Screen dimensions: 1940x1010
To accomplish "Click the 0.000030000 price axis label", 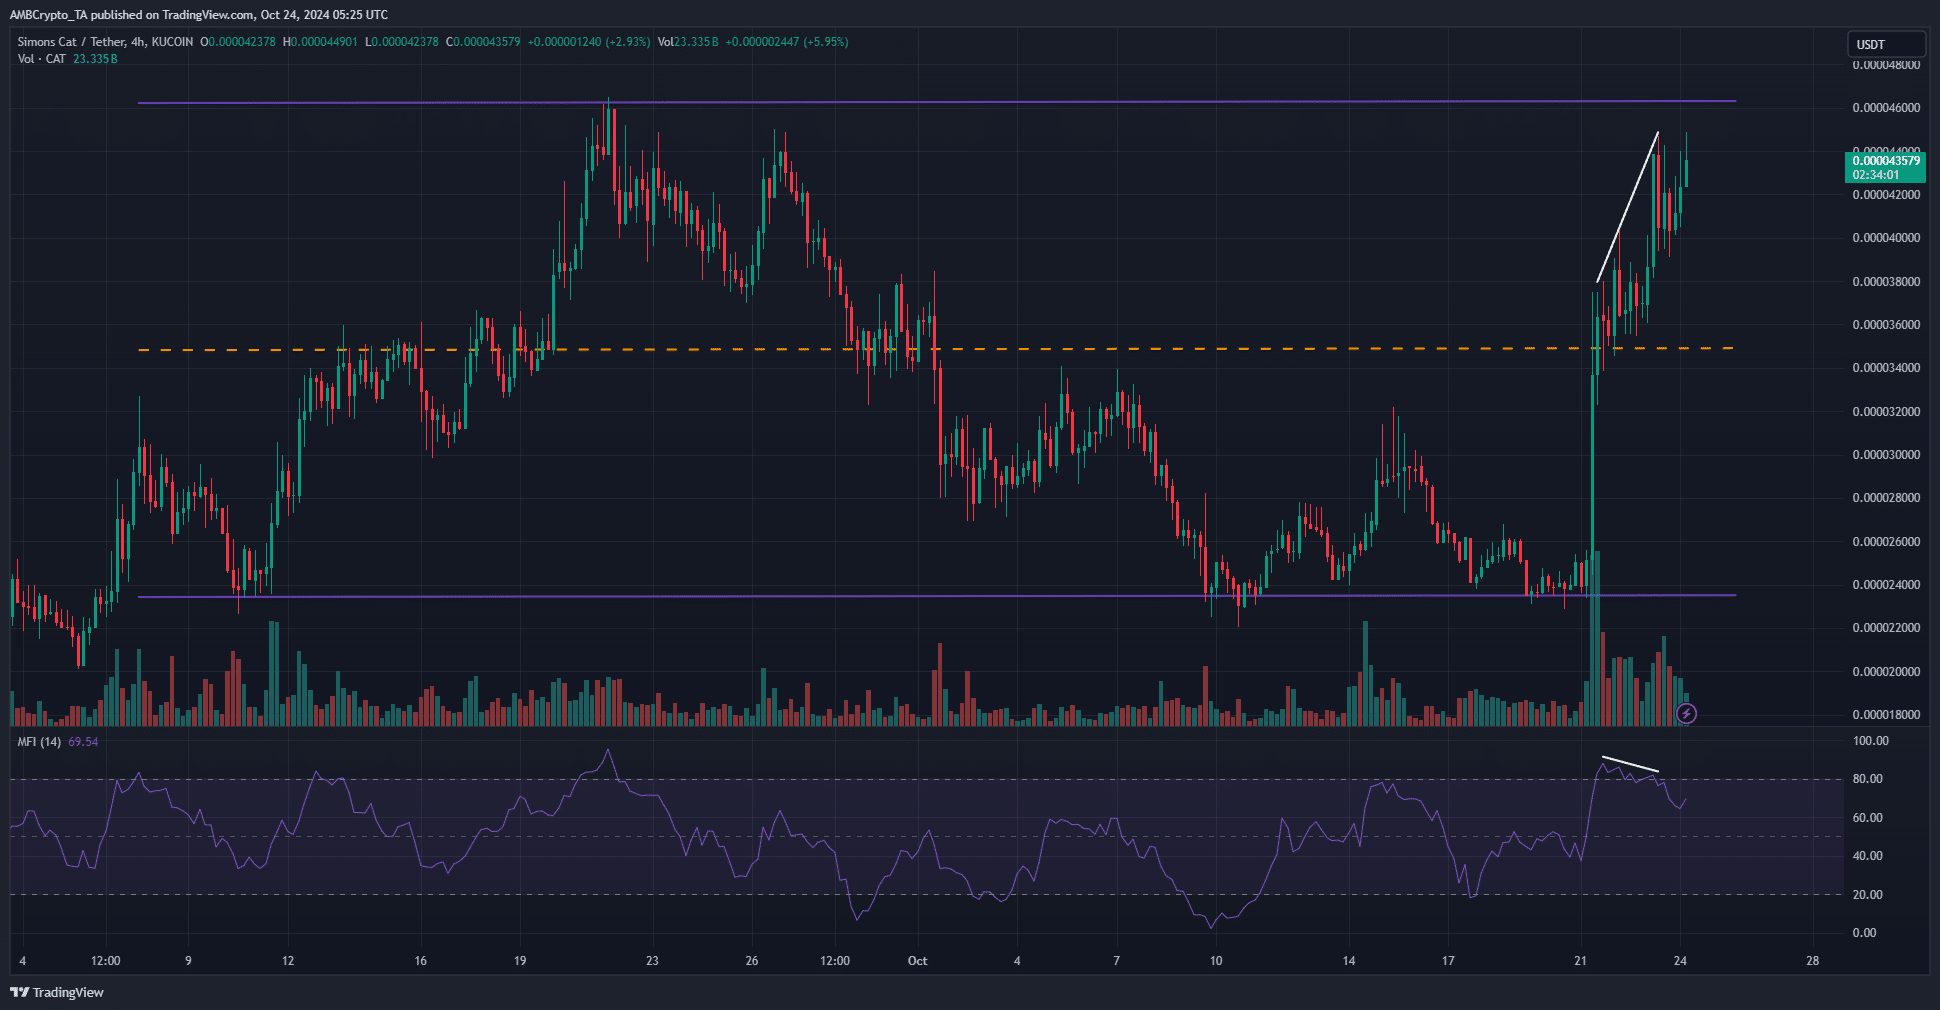I will pyautogui.click(x=1886, y=455).
